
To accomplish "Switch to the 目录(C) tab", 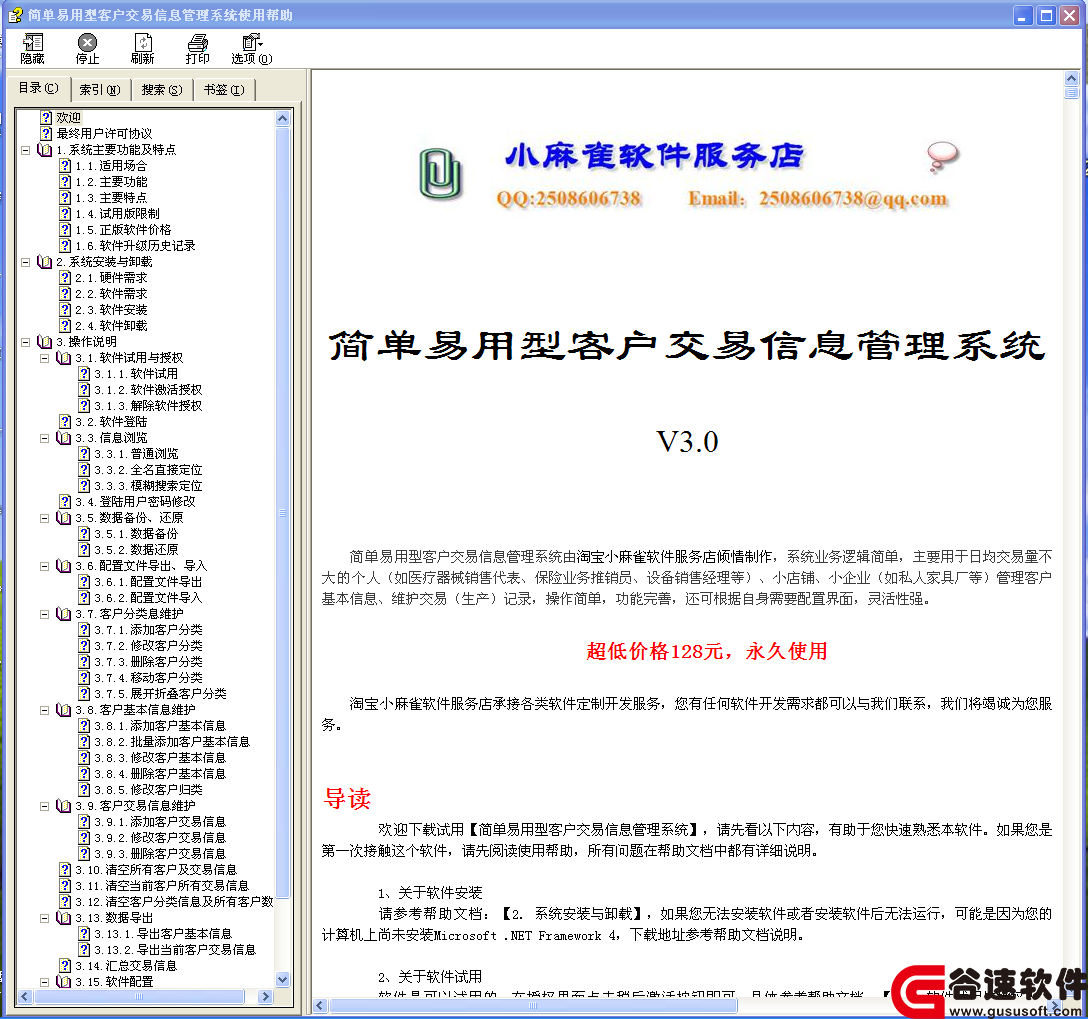I will point(39,88).
